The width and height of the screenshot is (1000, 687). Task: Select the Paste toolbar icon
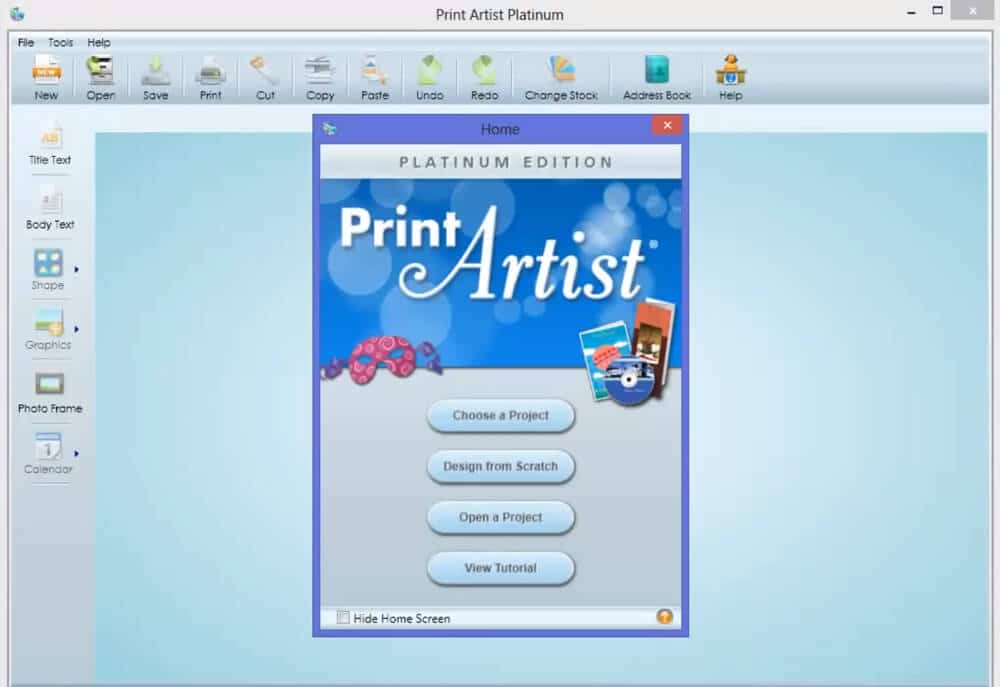[374, 70]
